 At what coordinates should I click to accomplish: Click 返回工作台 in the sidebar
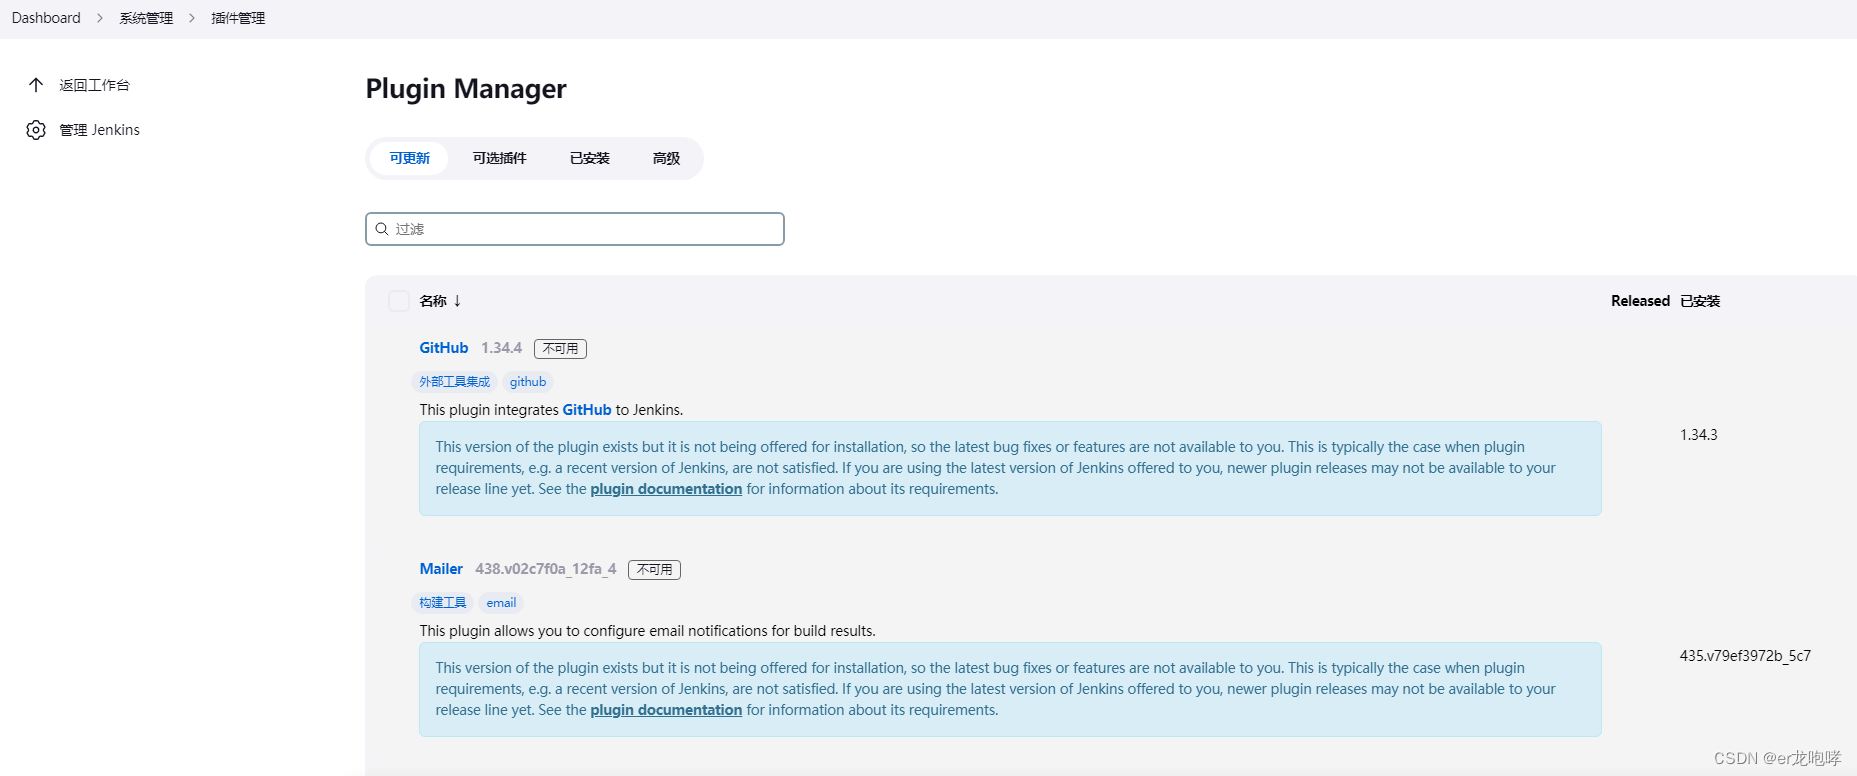pos(94,85)
